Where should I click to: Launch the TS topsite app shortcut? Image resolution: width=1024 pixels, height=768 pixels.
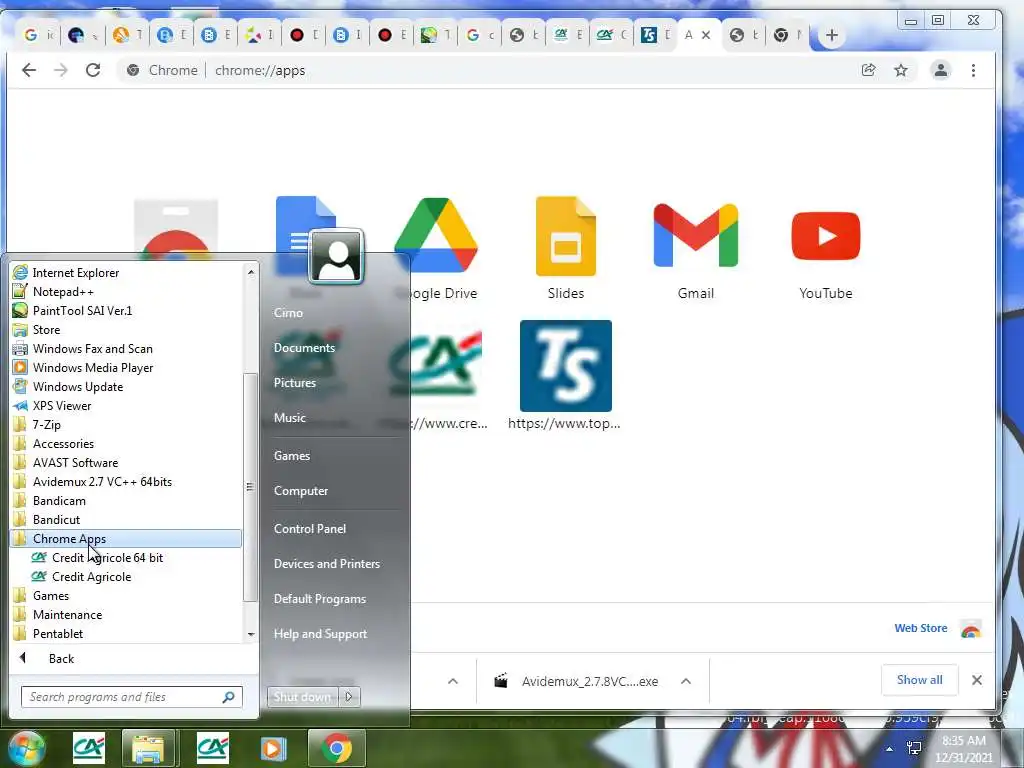coord(566,366)
